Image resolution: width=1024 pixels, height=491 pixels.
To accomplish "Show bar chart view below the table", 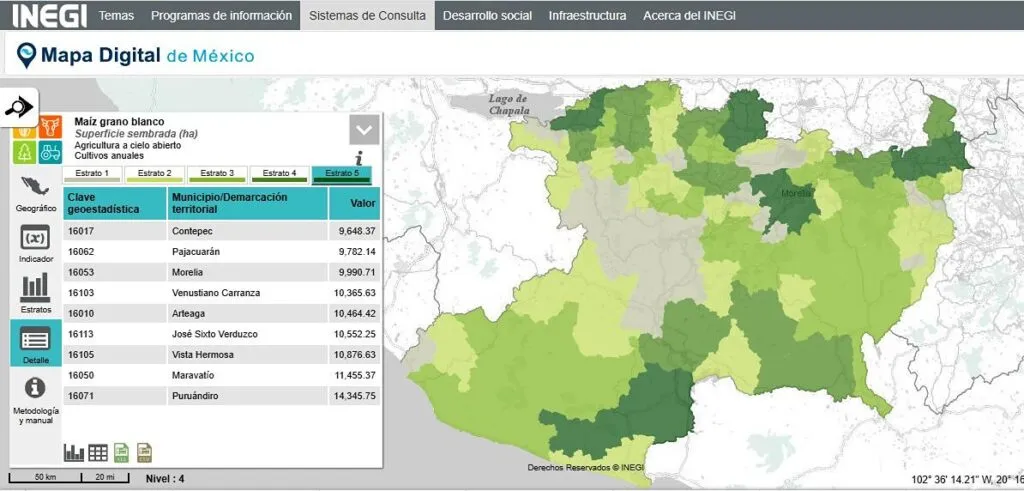I will 74,452.
